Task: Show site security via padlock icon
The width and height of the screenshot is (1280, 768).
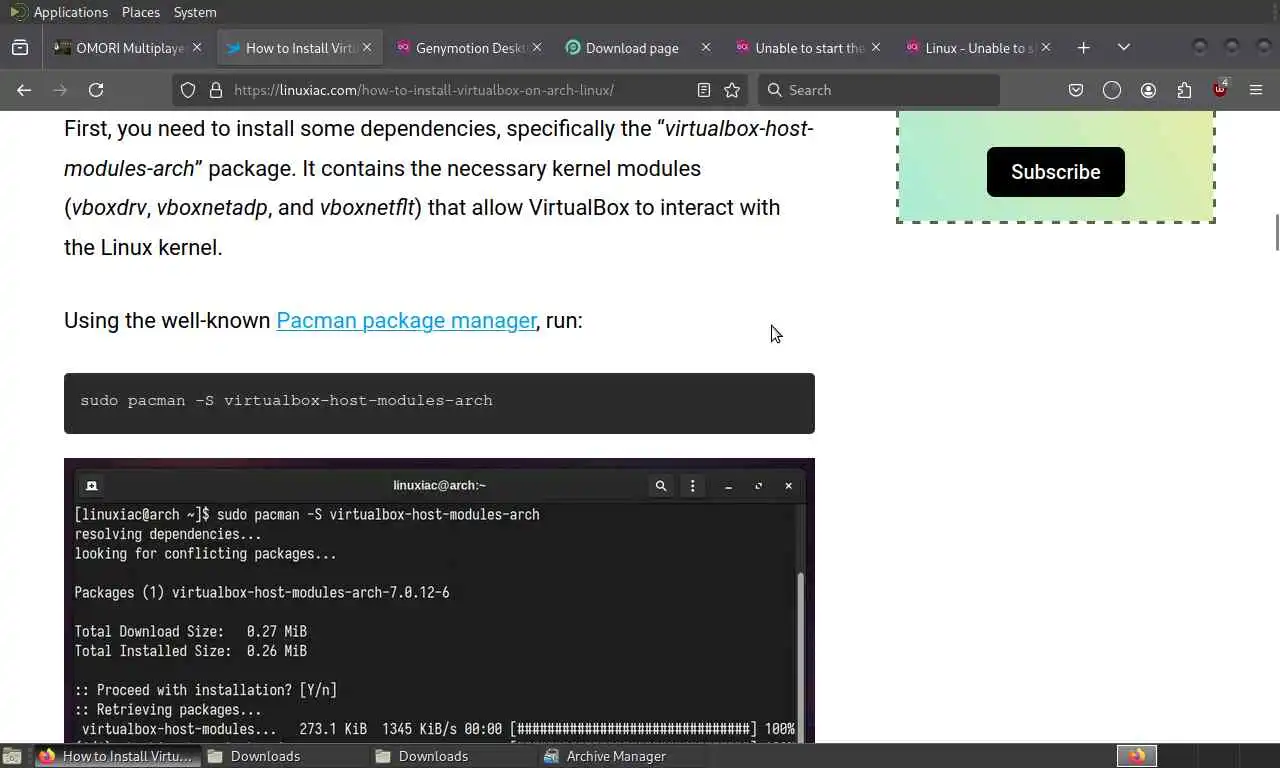Action: [x=215, y=90]
